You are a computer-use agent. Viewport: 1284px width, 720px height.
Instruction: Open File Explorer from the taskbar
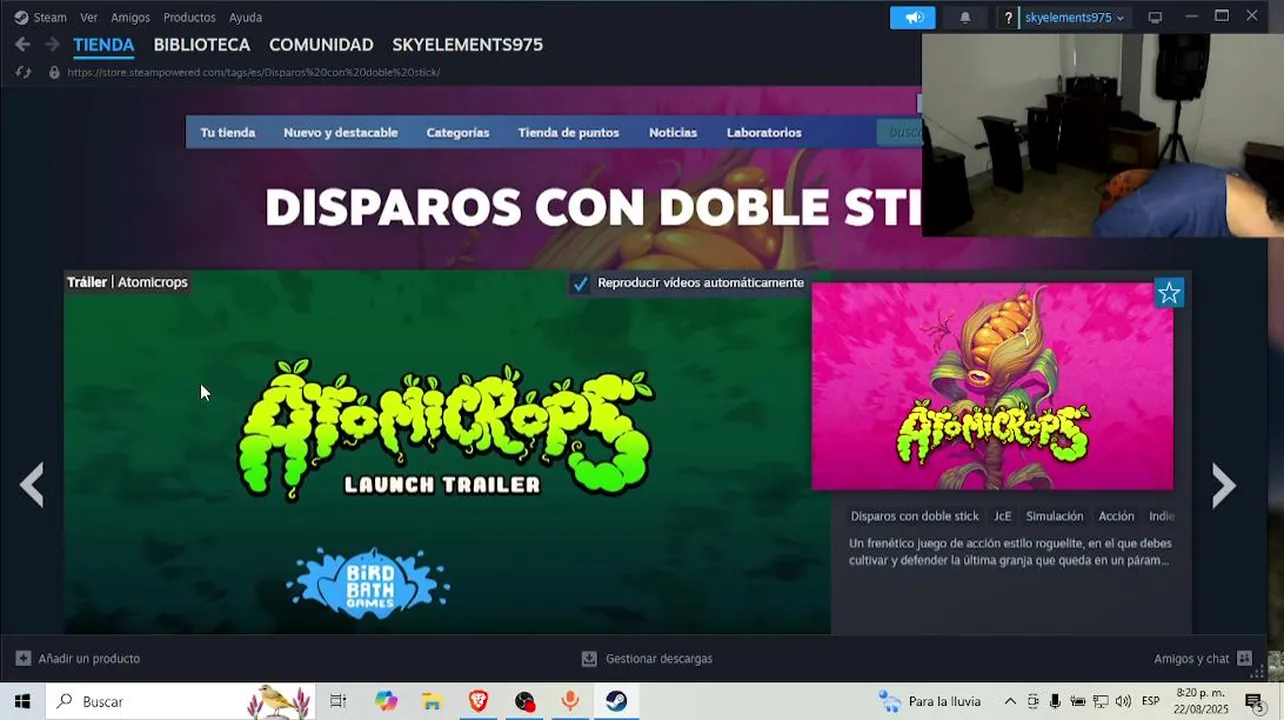point(431,701)
